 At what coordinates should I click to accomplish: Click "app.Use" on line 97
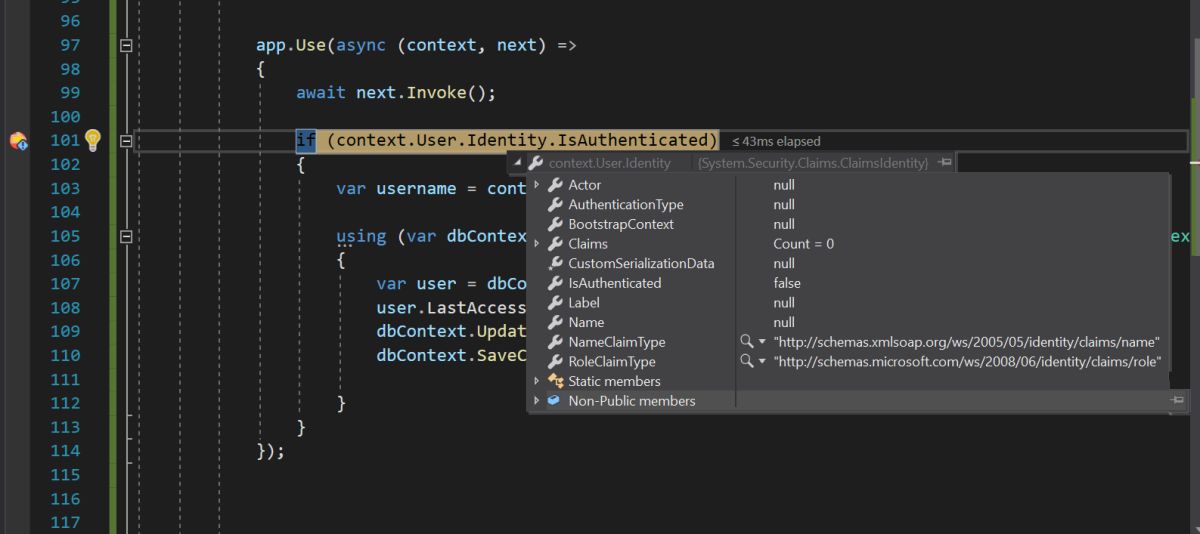290,45
